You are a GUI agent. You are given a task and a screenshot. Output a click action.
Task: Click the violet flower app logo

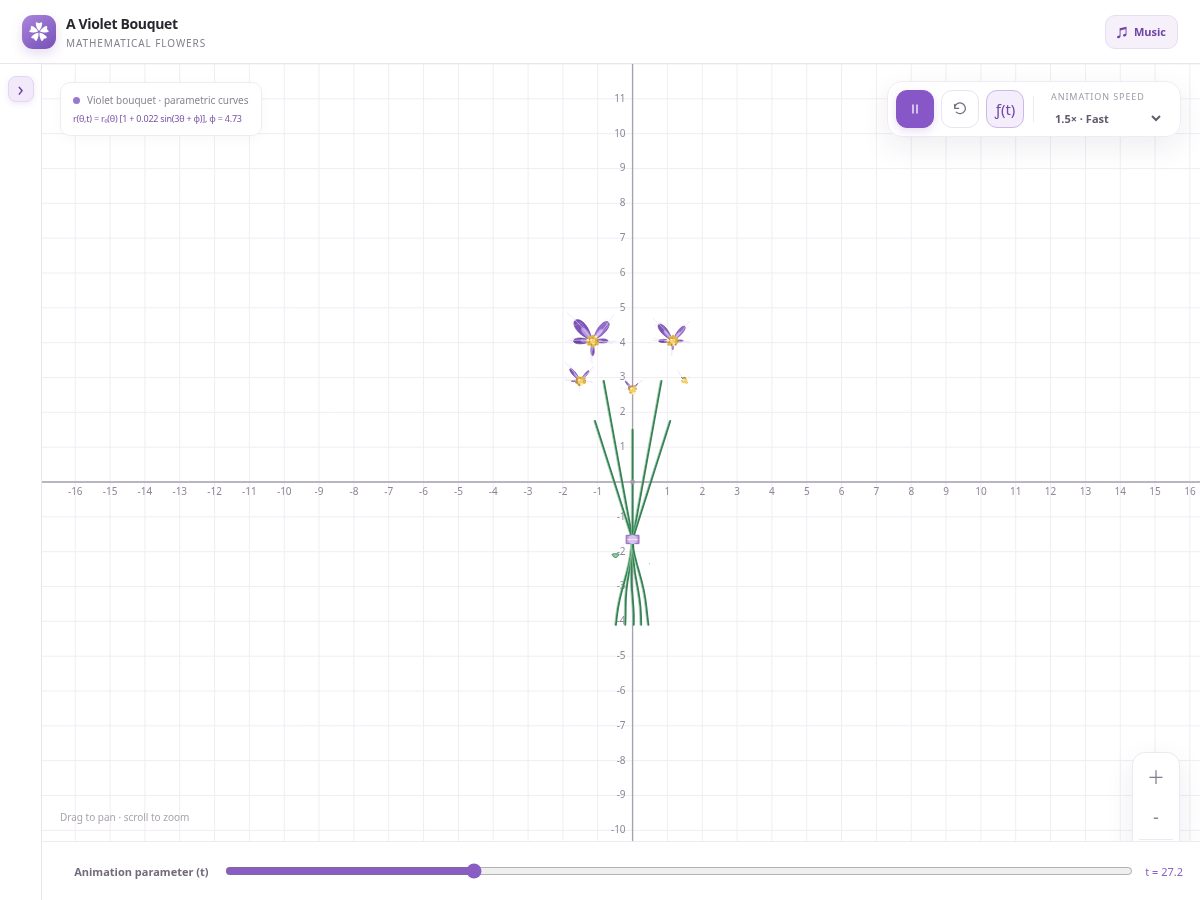coord(39,32)
